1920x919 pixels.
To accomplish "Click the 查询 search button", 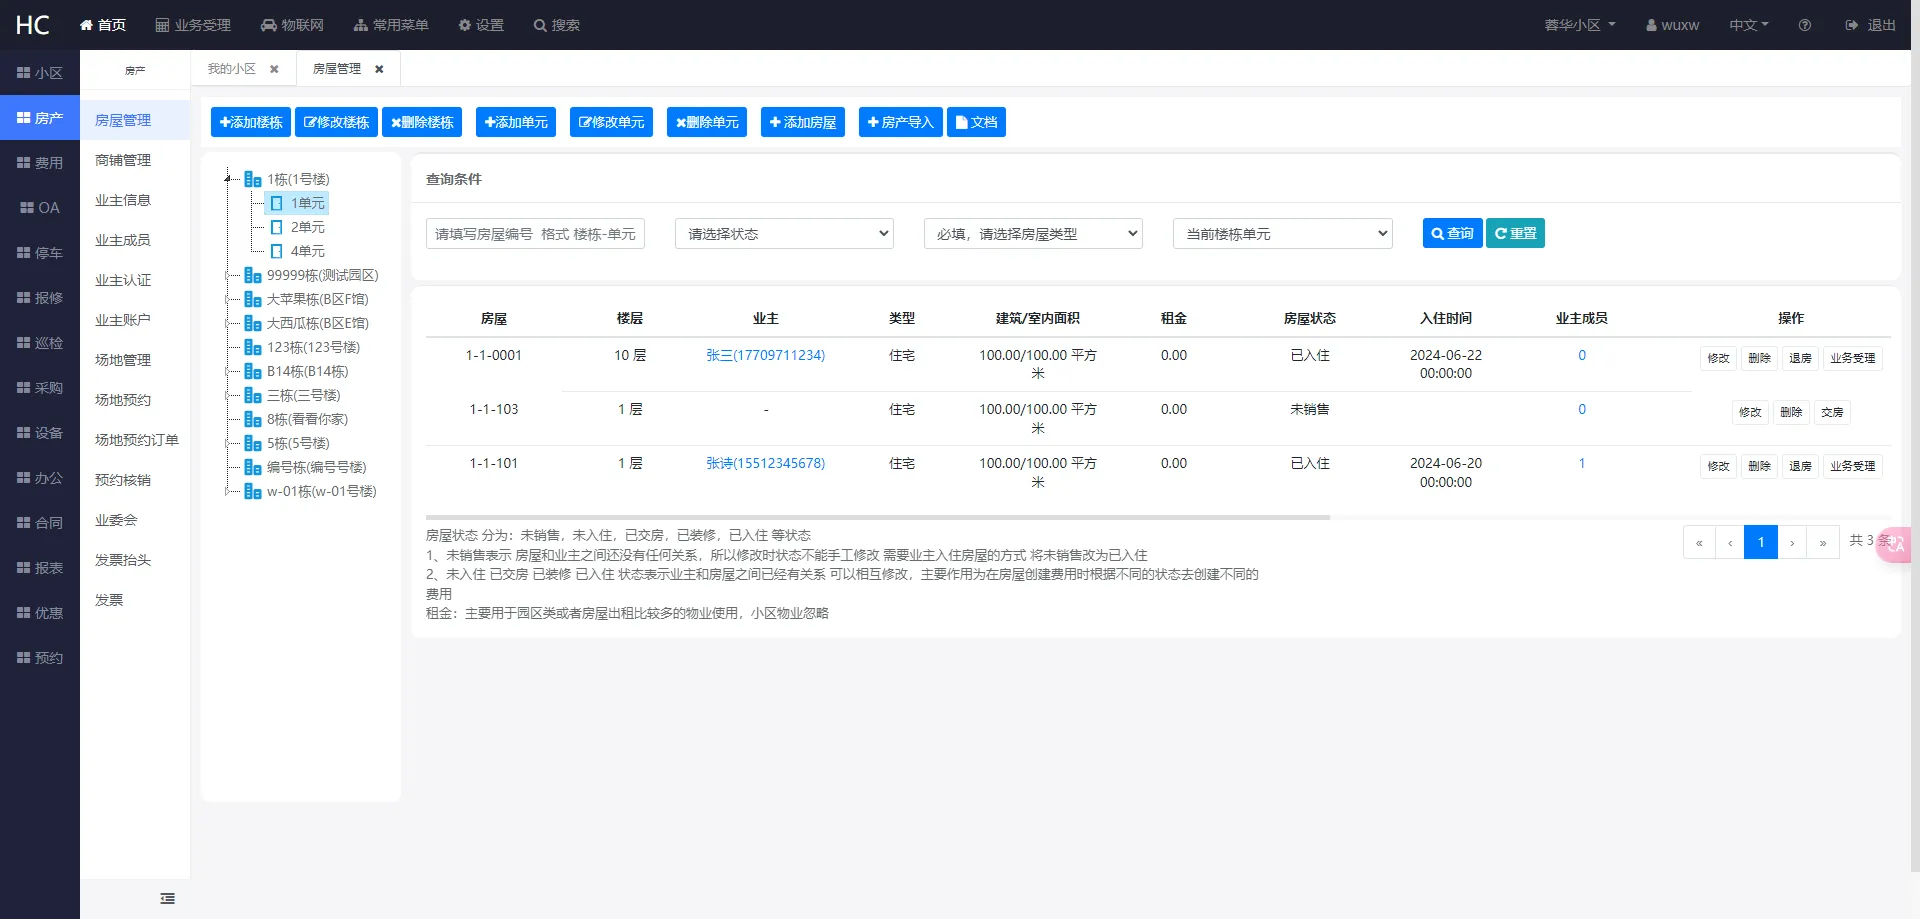I will (1452, 233).
